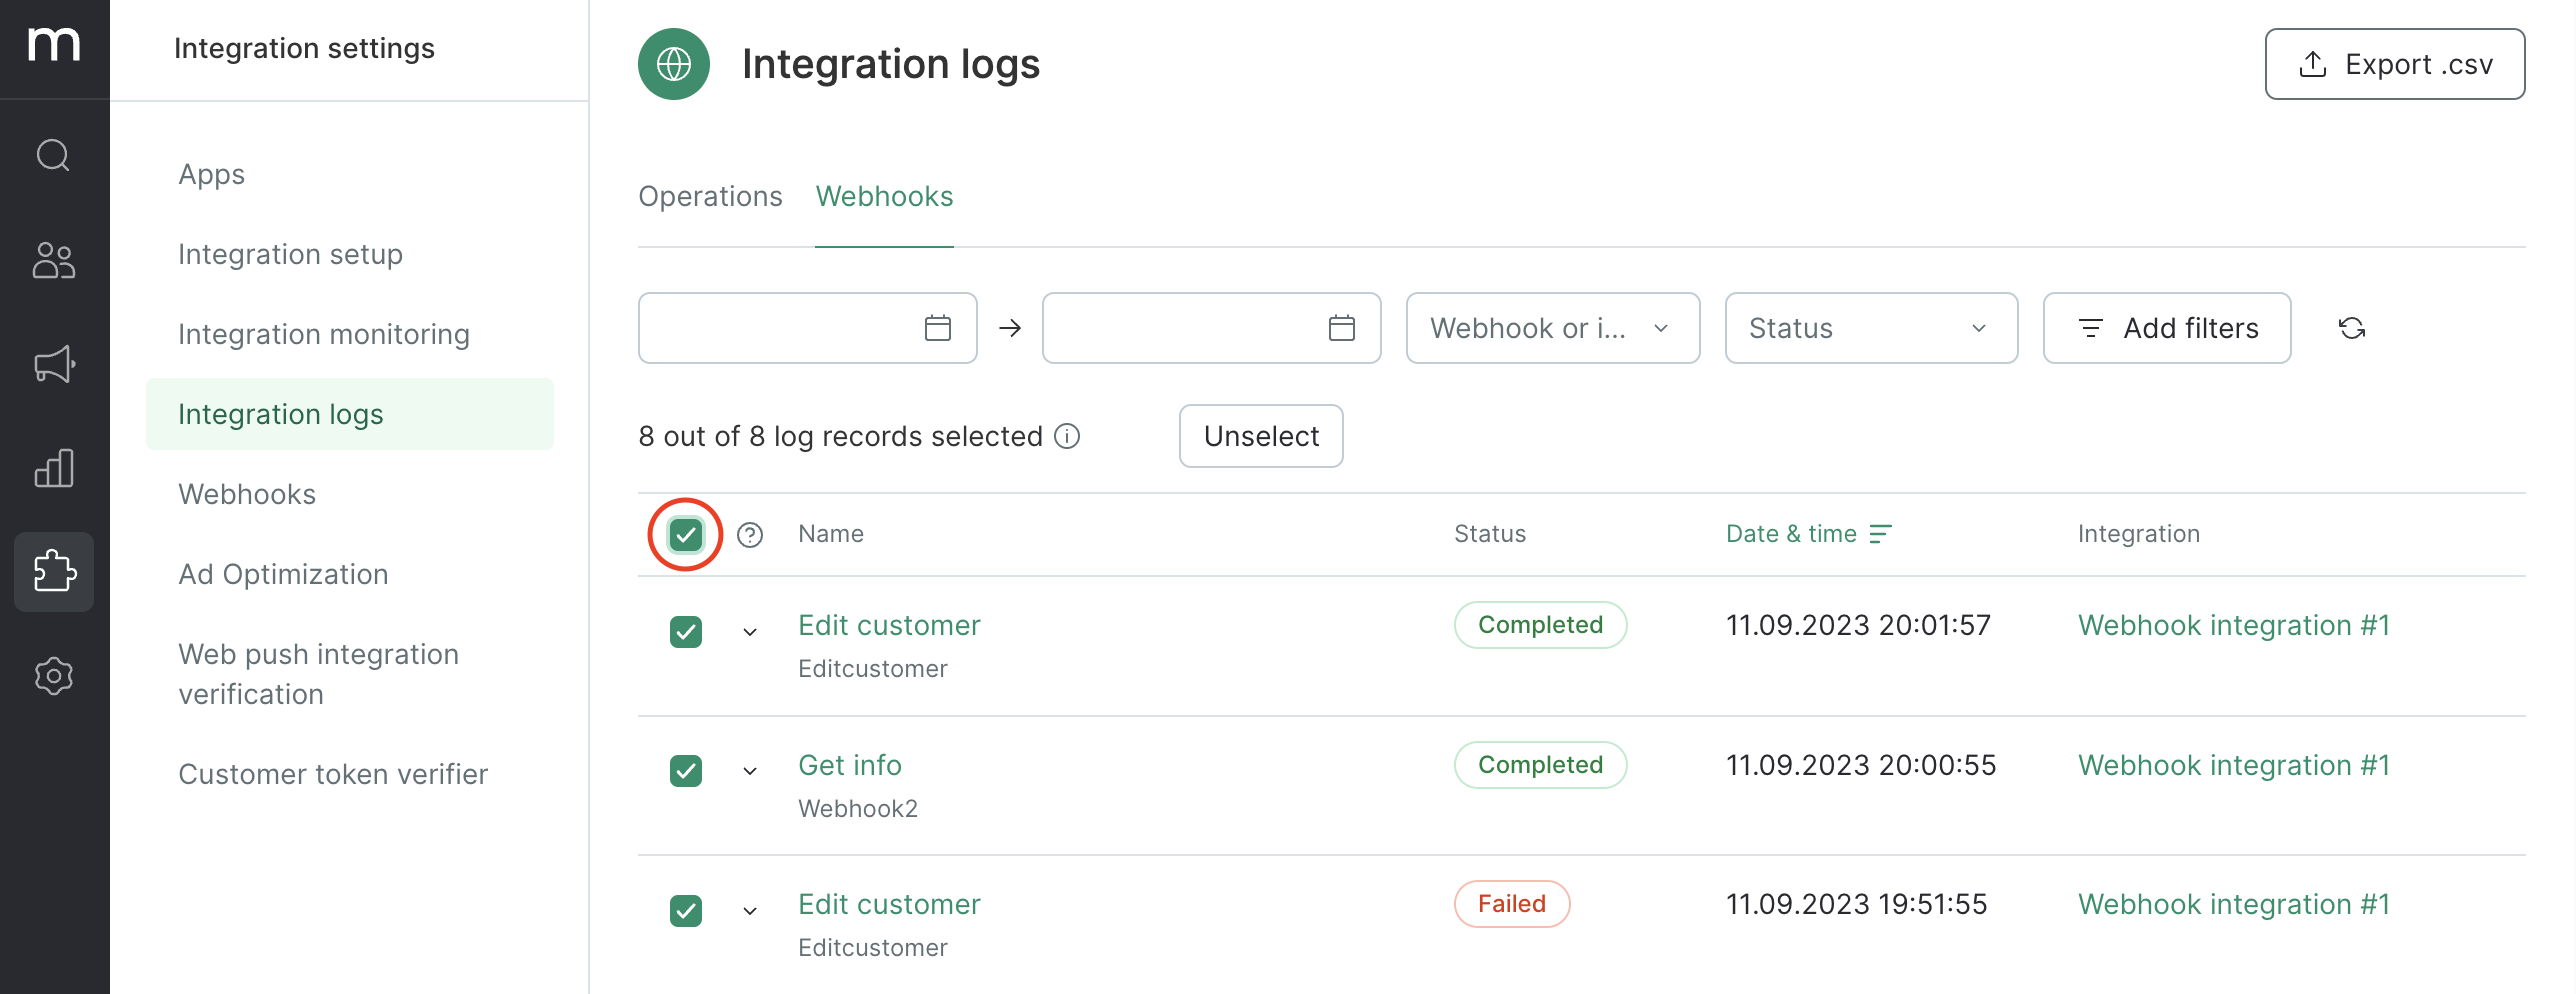
Task: Select Integration logs in the settings menu
Action: pyautogui.click(x=350, y=414)
